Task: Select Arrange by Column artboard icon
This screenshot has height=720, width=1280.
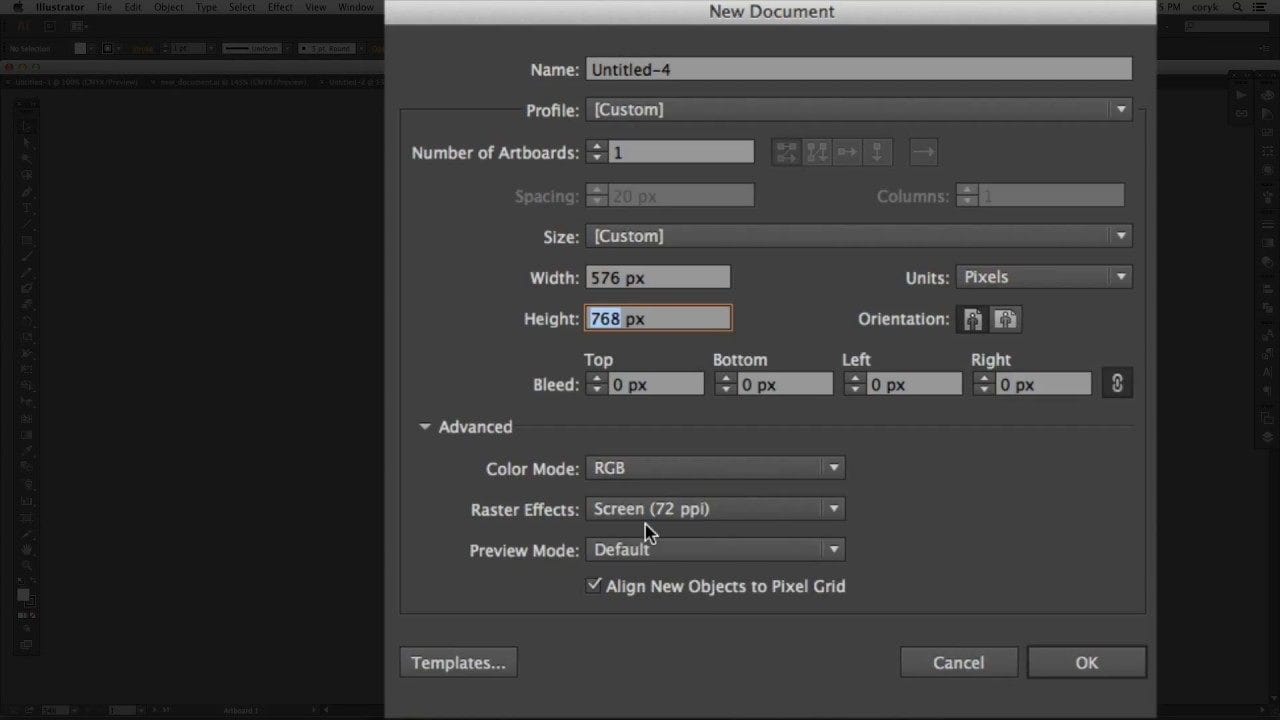Action: tap(877, 152)
